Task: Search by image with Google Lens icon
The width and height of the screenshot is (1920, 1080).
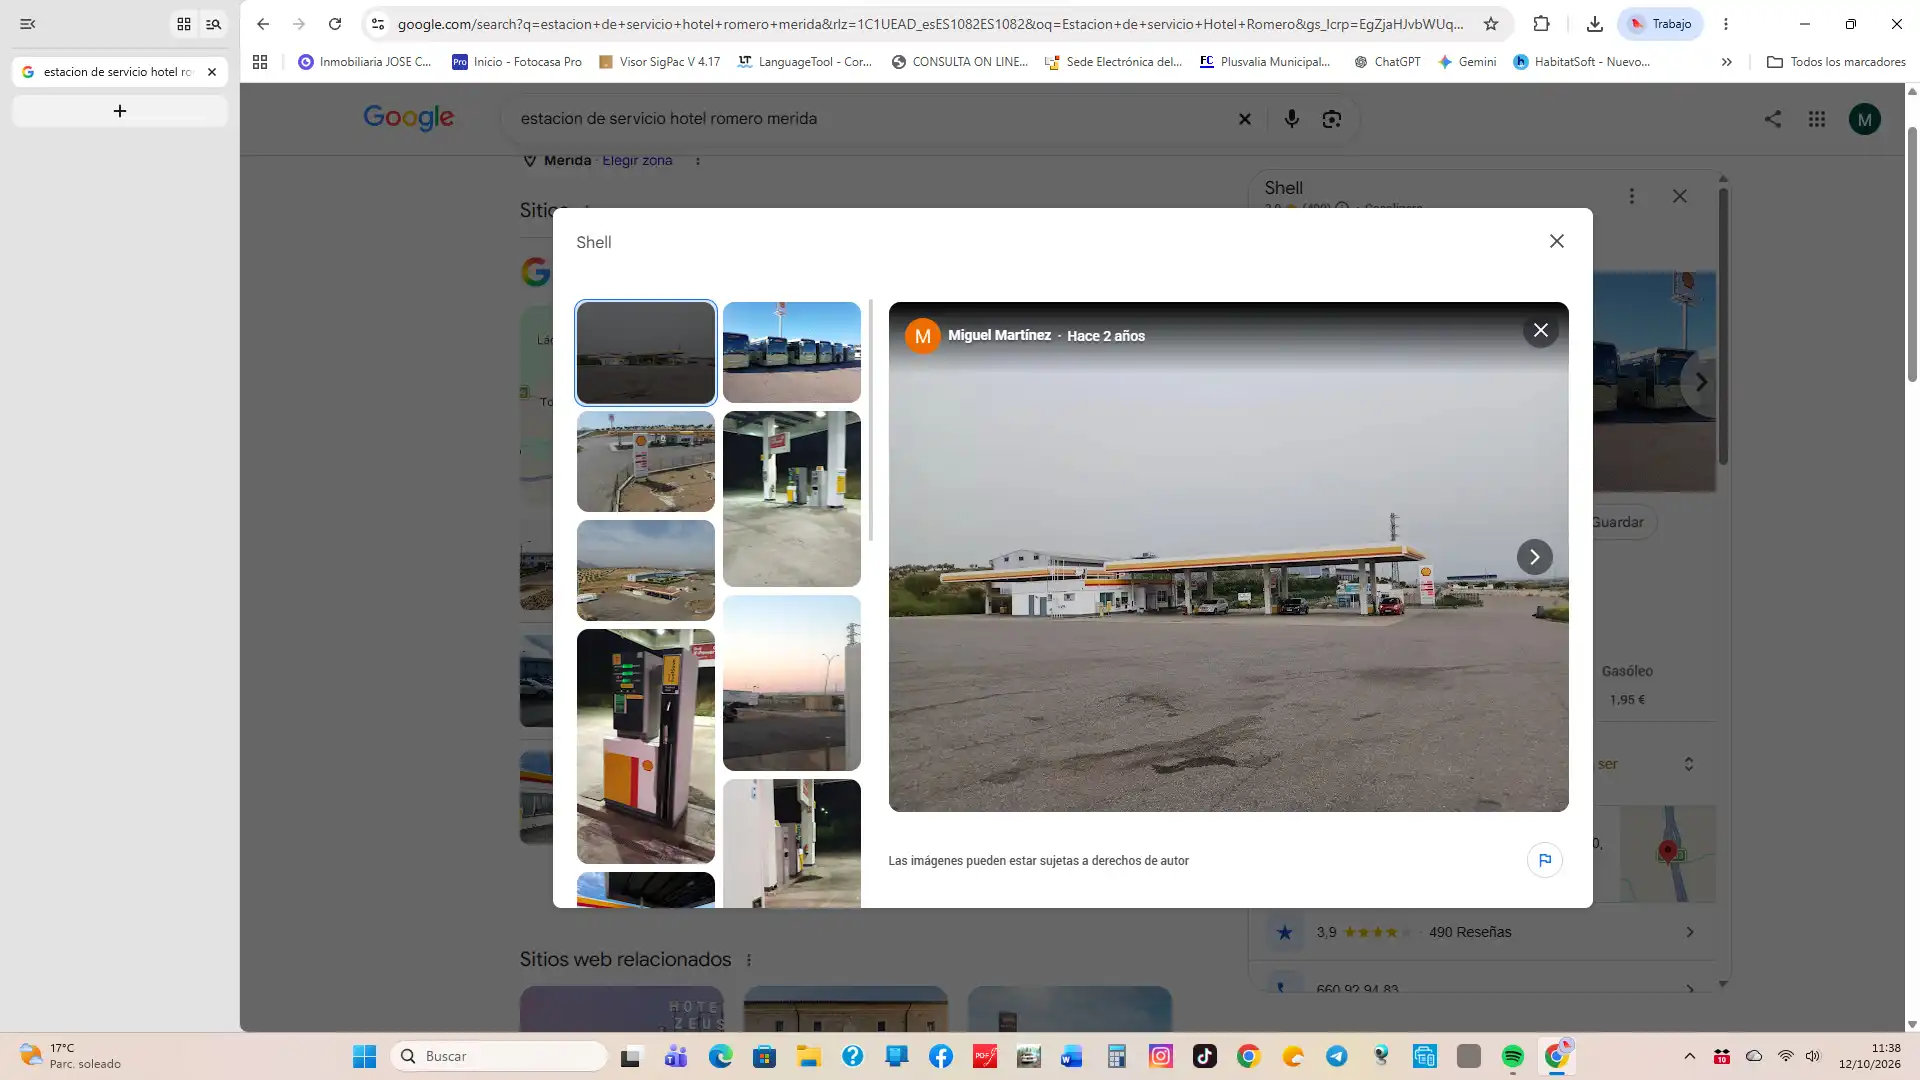Action: (1332, 119)
